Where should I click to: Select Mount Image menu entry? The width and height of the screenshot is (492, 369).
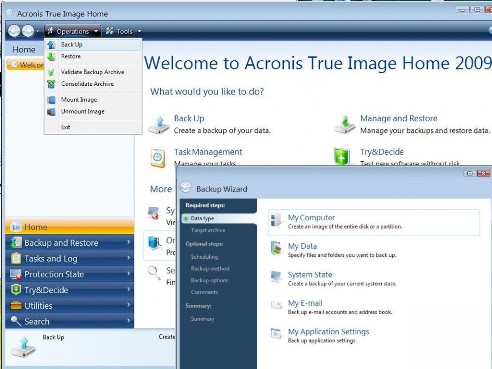click(x=93, y=99)
